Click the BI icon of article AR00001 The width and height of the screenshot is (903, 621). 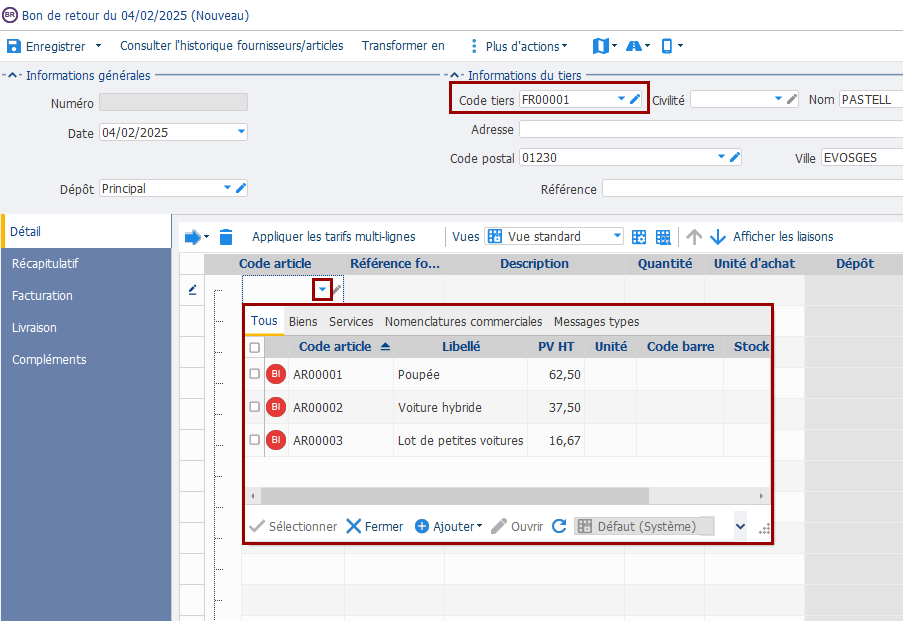(276, 374)
